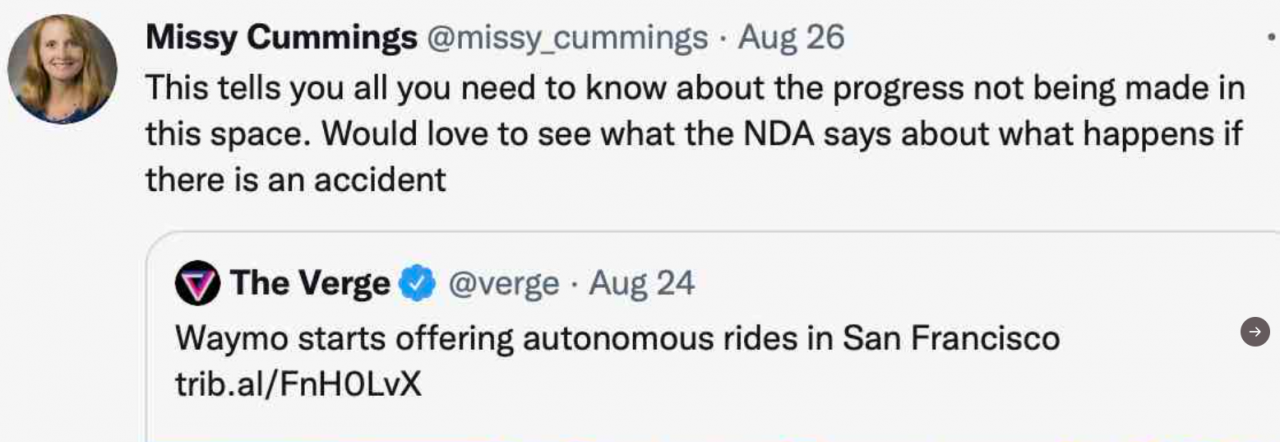
Task: Open the tweet's more options menu dot
Action: (1271, 38)
